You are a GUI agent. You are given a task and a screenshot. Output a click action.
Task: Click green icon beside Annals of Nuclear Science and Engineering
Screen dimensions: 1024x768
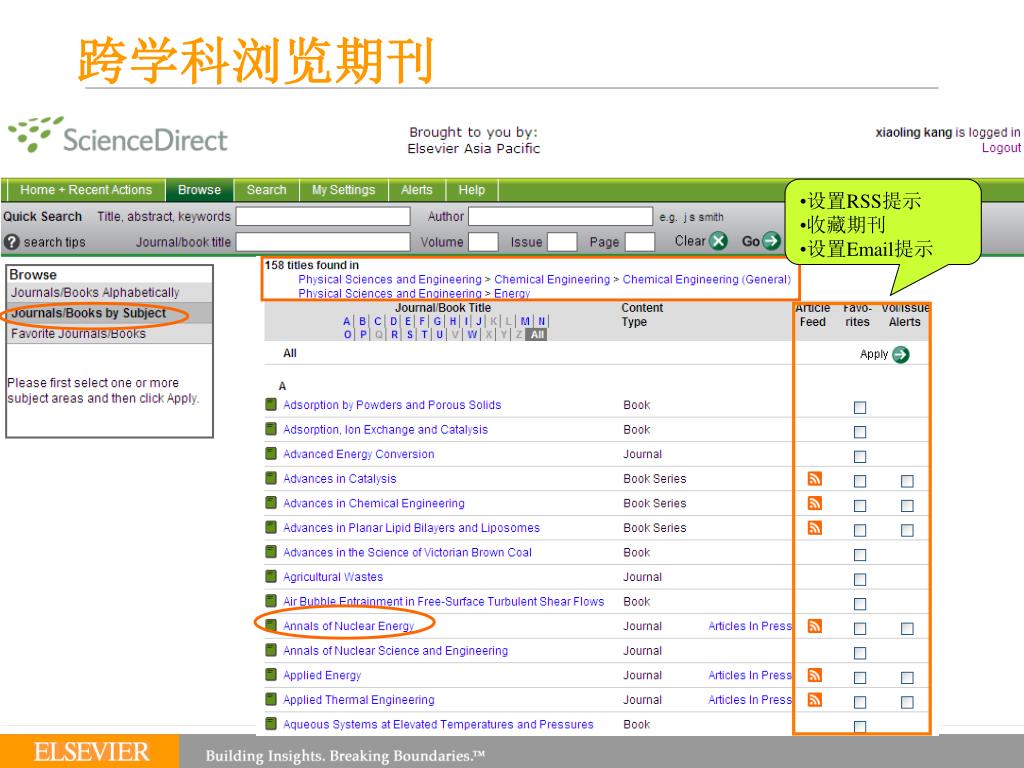tap(271, 650)
